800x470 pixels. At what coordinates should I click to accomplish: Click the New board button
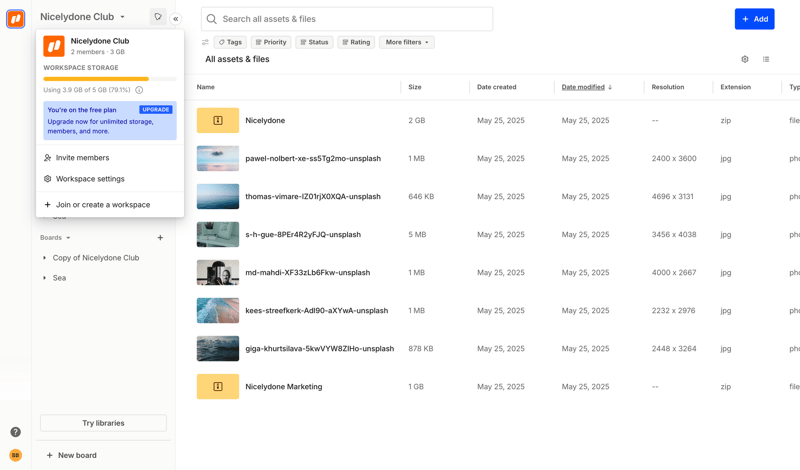point(71,455)
